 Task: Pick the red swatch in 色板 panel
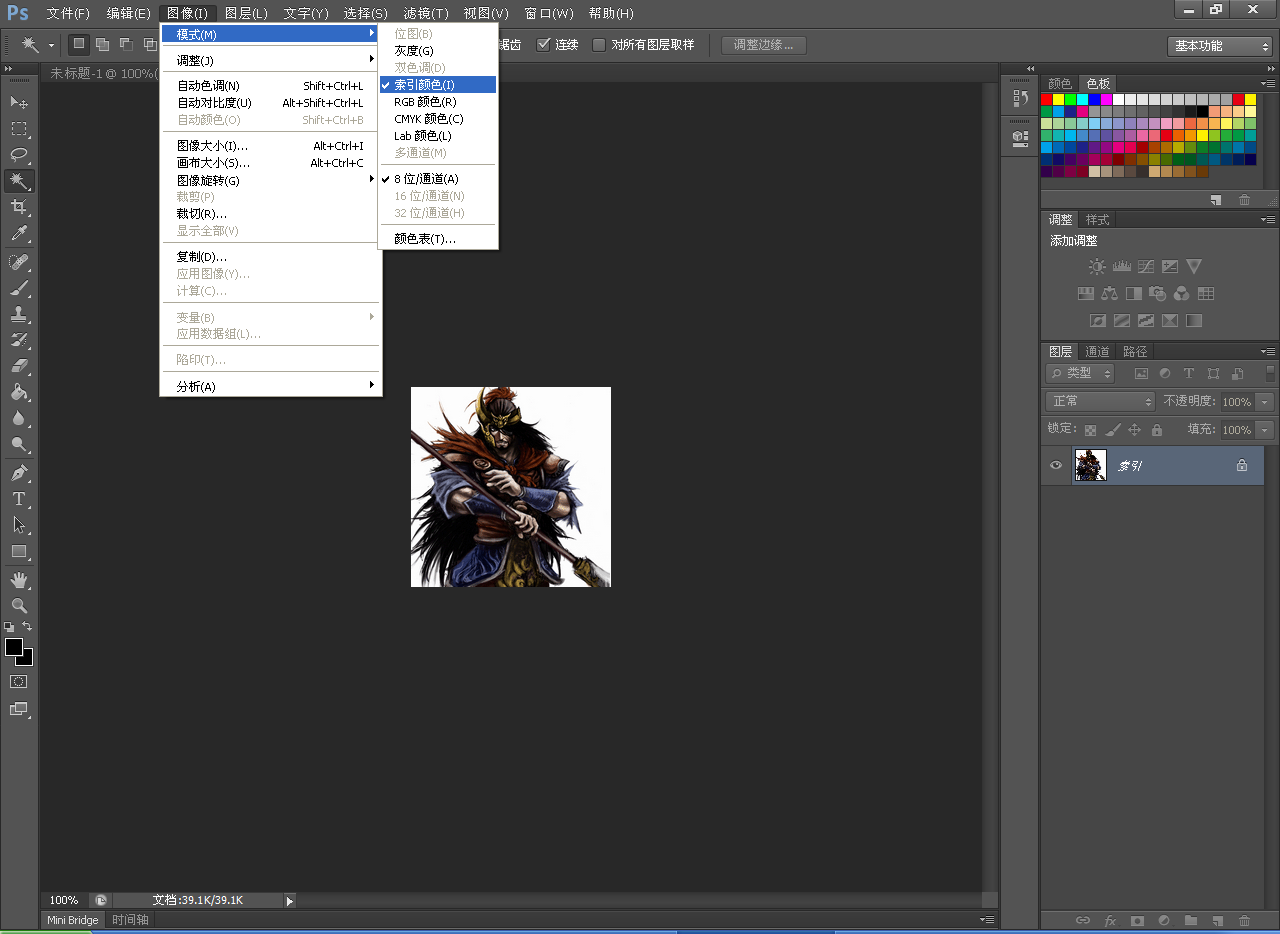(1047, 99)
